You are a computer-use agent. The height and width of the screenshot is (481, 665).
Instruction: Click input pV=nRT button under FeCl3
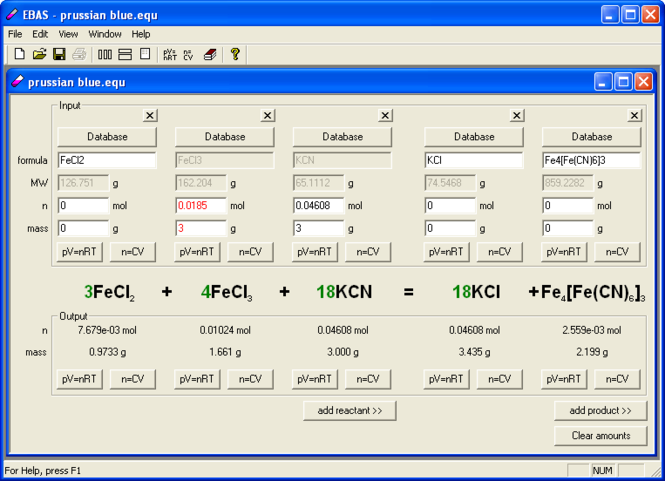pos(197,252)
